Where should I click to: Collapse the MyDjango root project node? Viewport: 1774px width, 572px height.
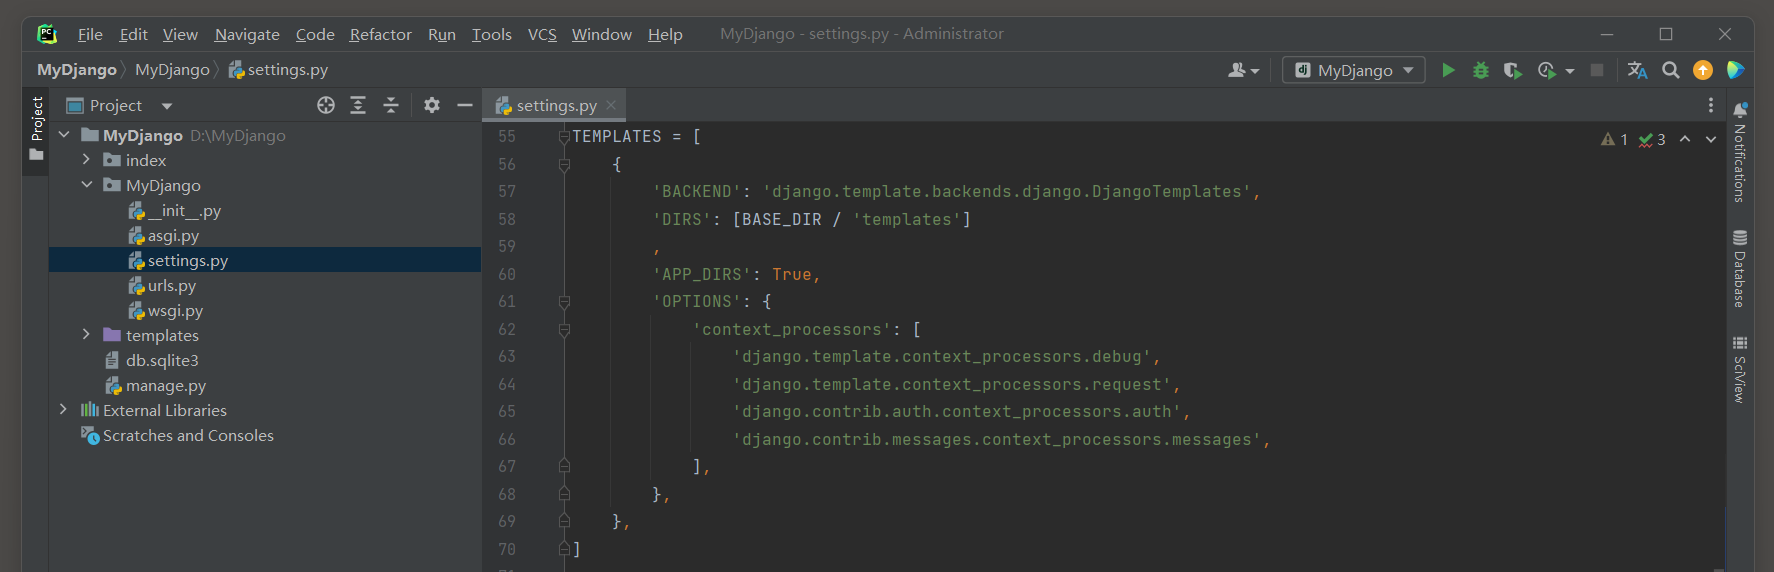click(64, 134)
